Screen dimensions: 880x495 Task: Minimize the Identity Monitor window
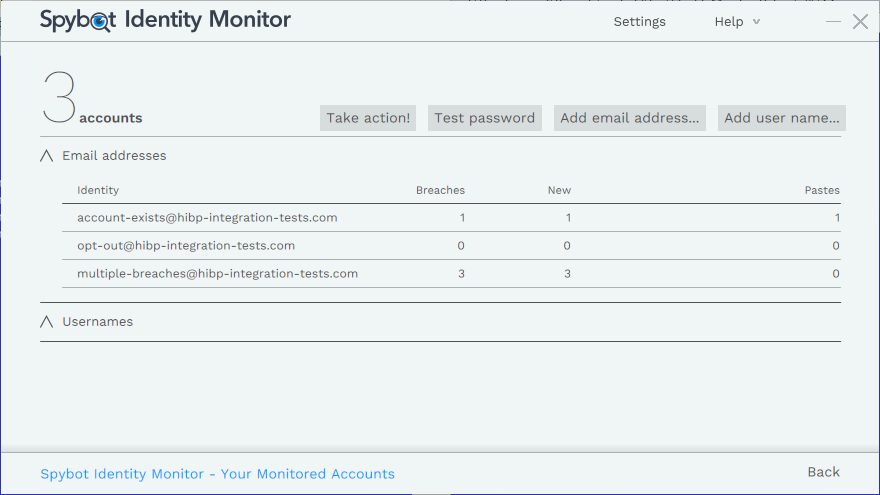coord(833,22)
